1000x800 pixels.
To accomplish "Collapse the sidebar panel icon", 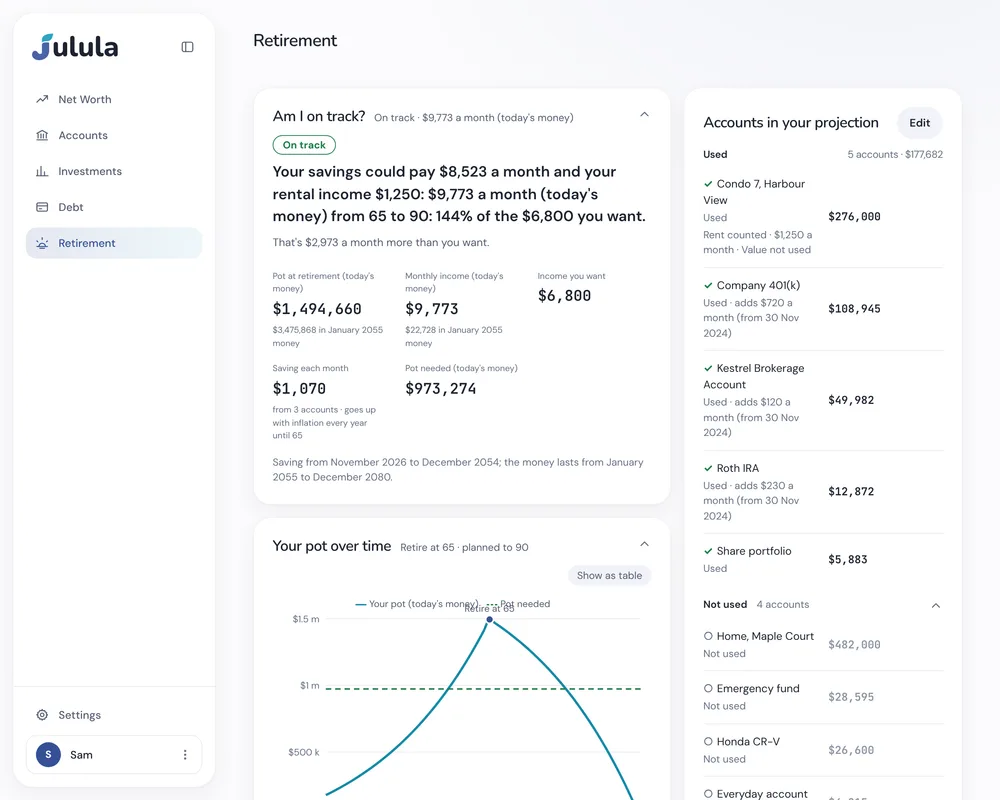I will coord(188,47).
